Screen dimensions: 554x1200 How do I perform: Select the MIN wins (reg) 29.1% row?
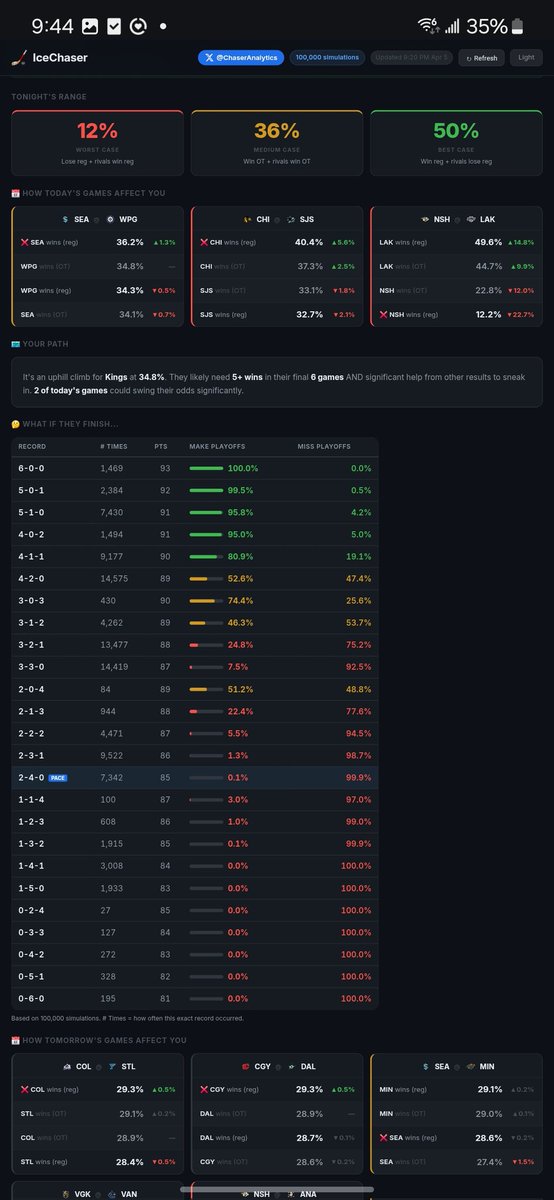pyautogui.click(x=457, y=1090)
